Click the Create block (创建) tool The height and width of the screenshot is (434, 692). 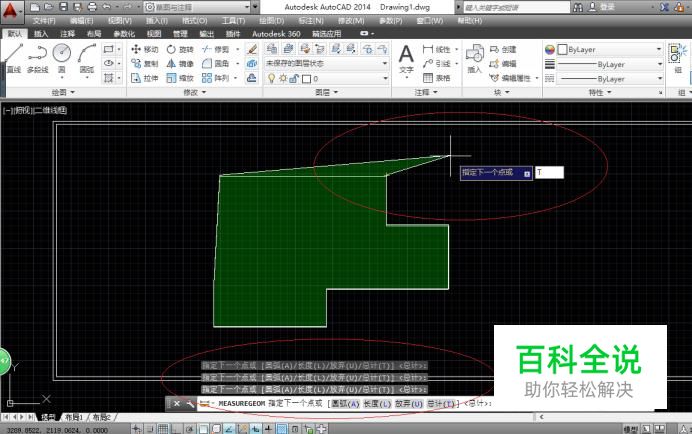[503, 49]
